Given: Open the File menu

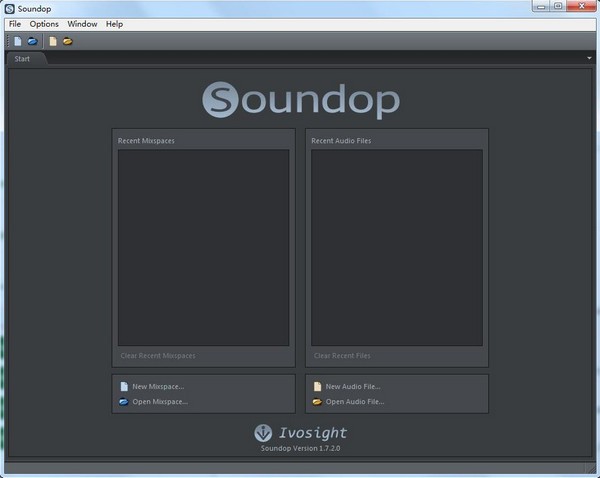Looking at the screenshot, I should 15,24.
